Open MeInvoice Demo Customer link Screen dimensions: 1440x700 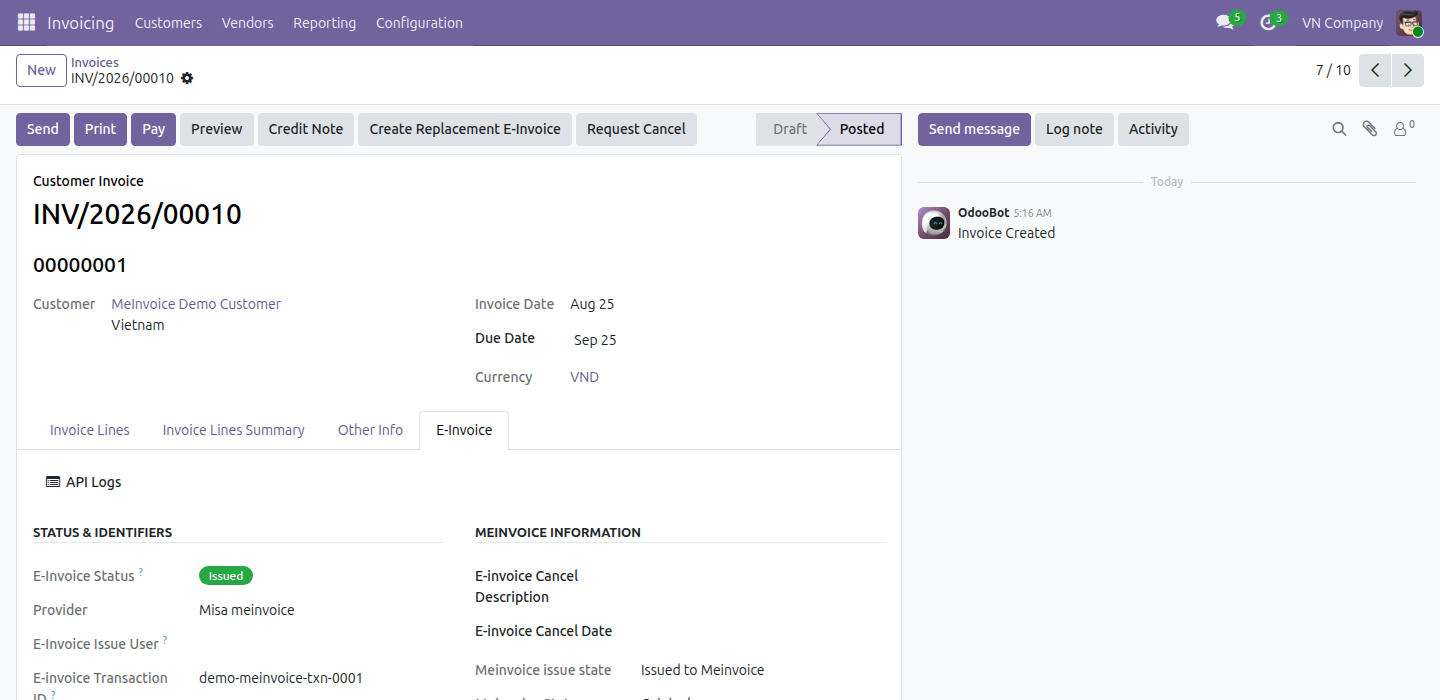click(x=196, y=304)
